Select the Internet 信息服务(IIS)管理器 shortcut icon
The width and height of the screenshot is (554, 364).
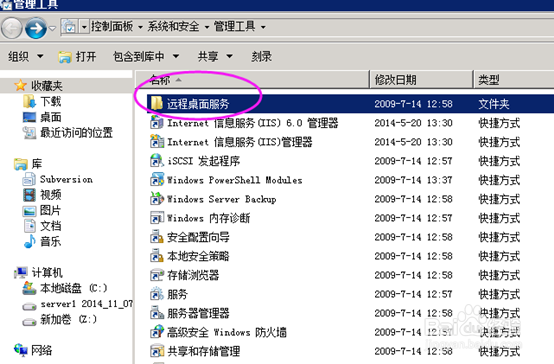[x=157, y=142]
